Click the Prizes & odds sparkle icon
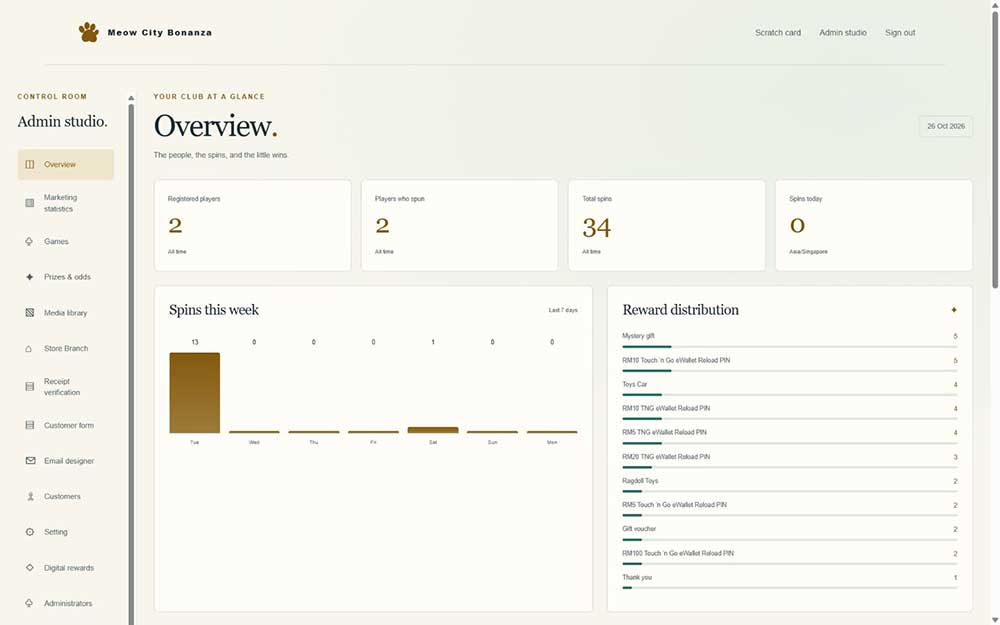This screenshot has height=625, width=1000. coord(29,277)
